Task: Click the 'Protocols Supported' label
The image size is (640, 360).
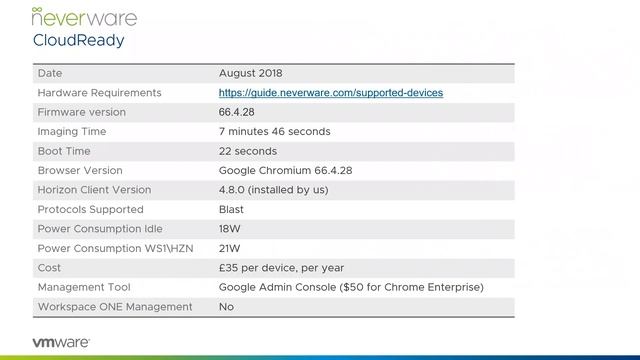Action: click(x=91, y=209)
